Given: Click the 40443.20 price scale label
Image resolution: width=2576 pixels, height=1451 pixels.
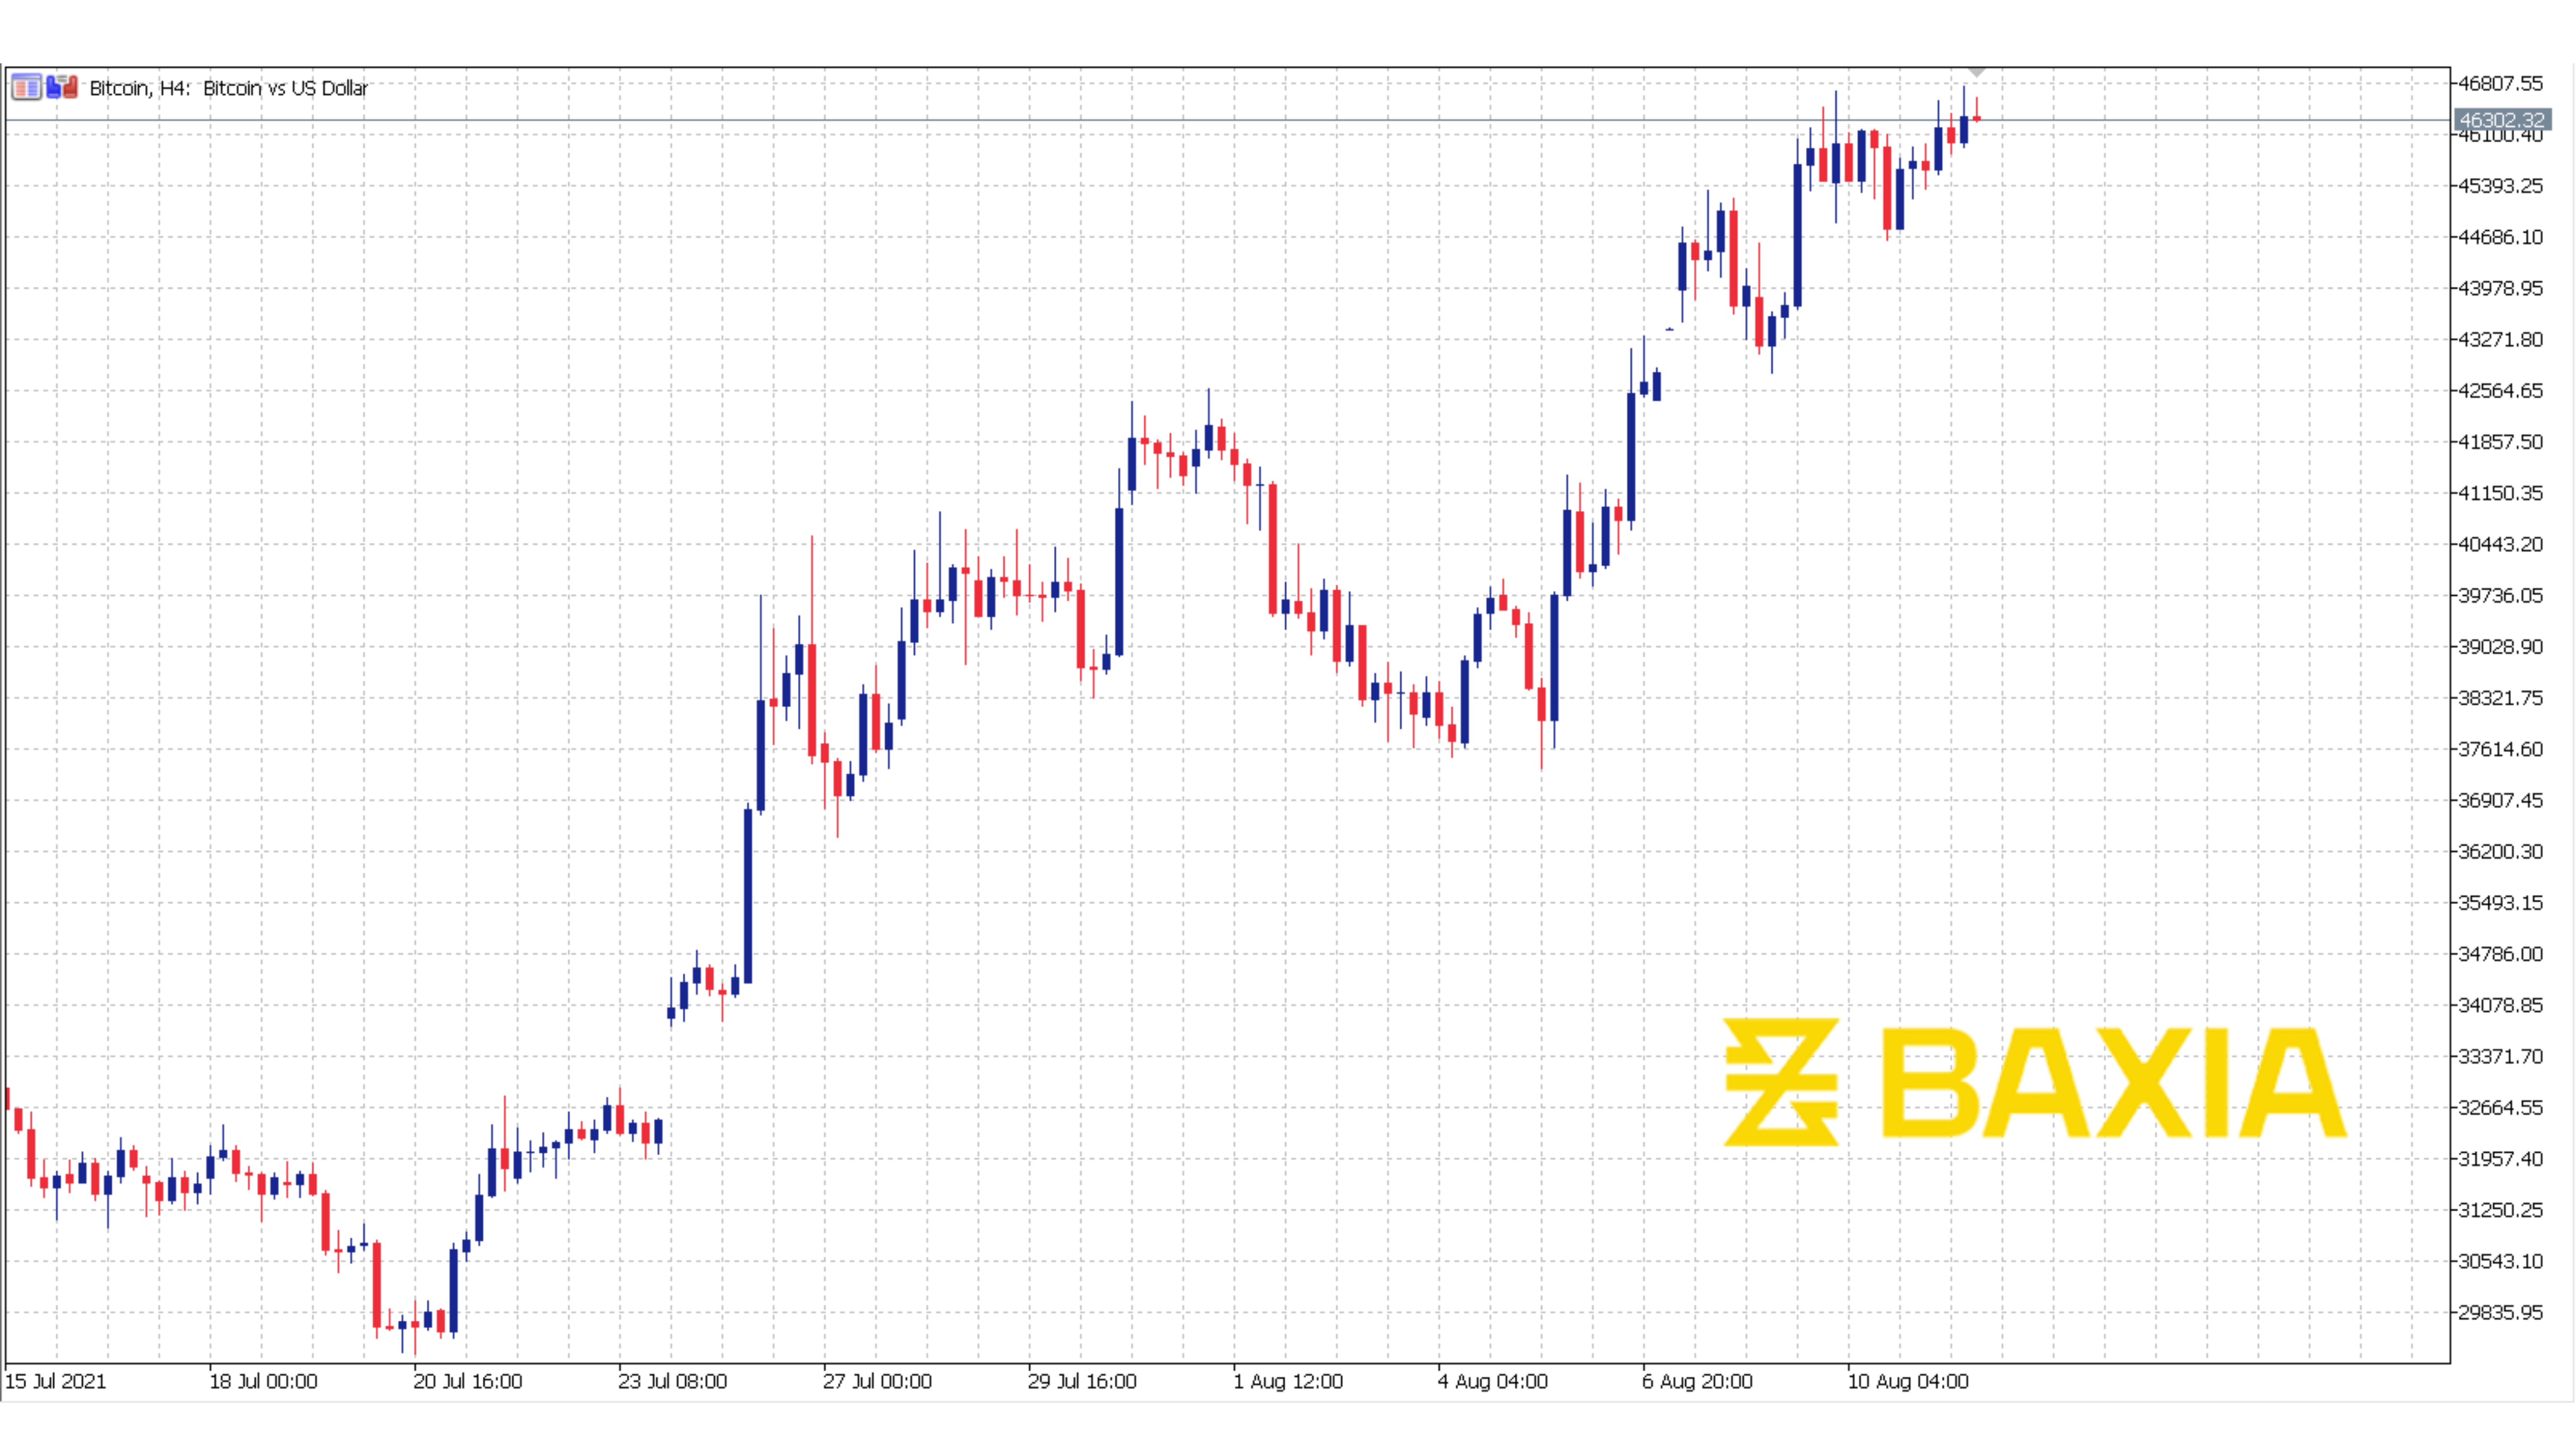Looking at the screenshot, I should pos(2500,544).
